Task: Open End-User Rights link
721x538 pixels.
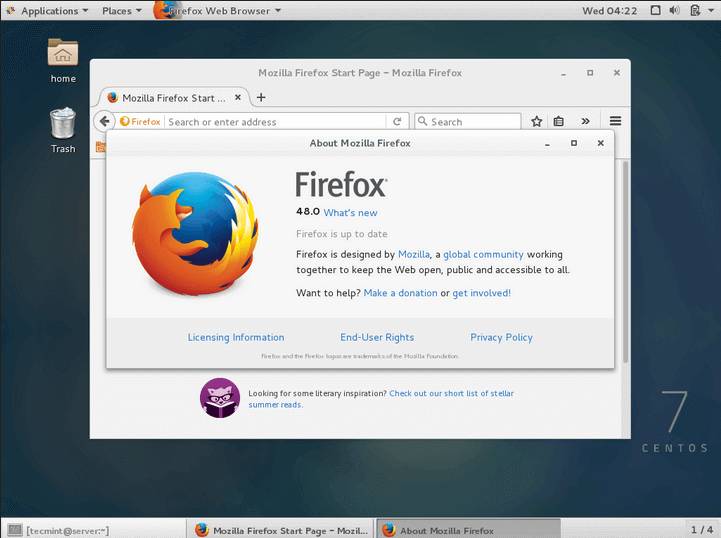Action: (x=377, y=337)
